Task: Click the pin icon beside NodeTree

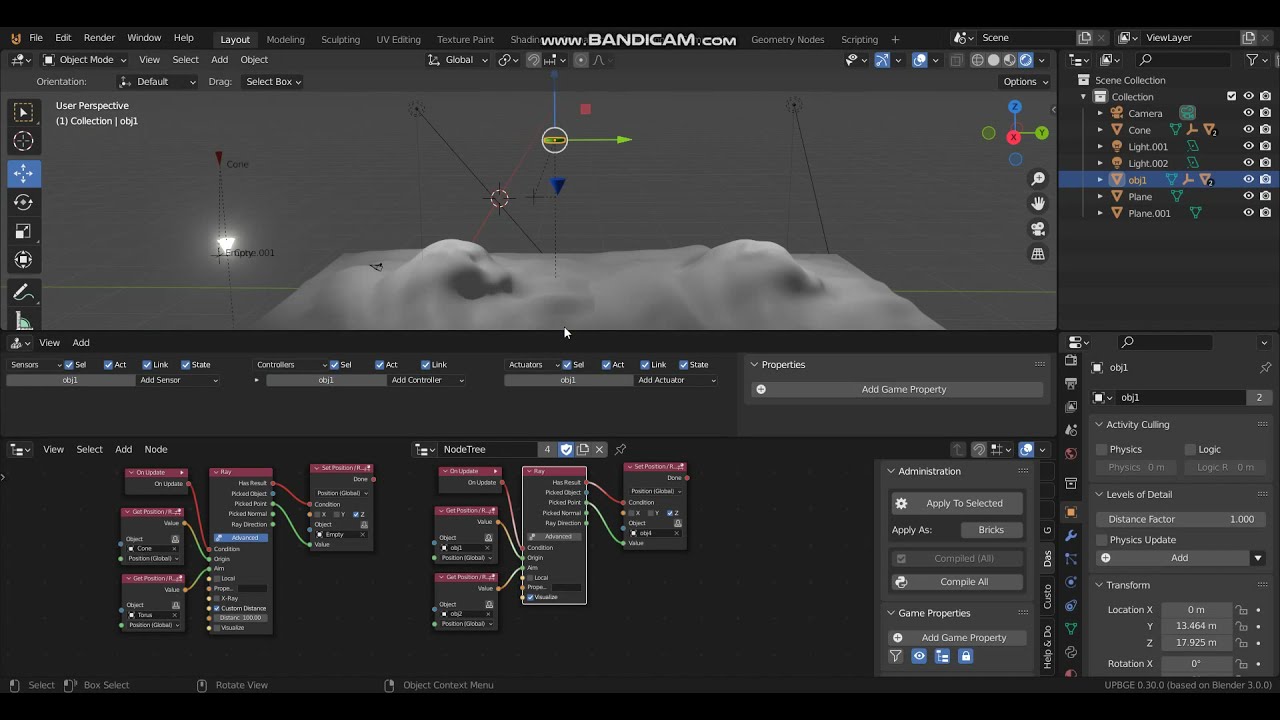Action: point(620,450)
